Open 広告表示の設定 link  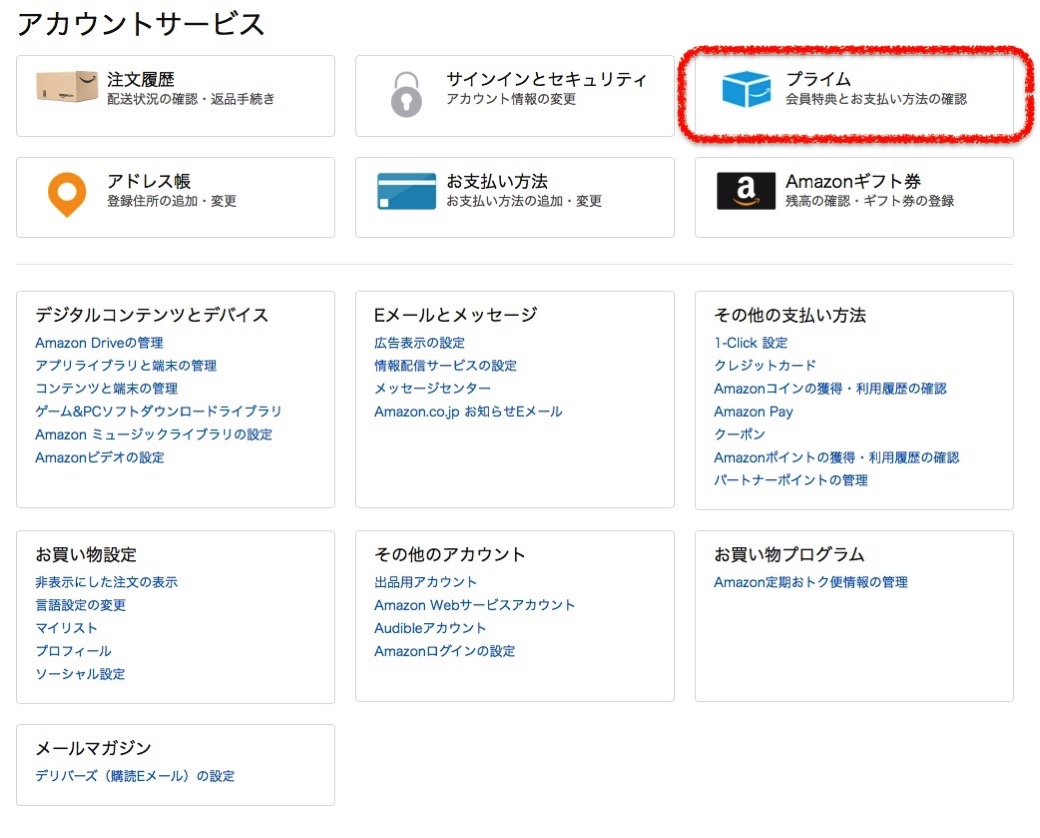coord(420,343)
